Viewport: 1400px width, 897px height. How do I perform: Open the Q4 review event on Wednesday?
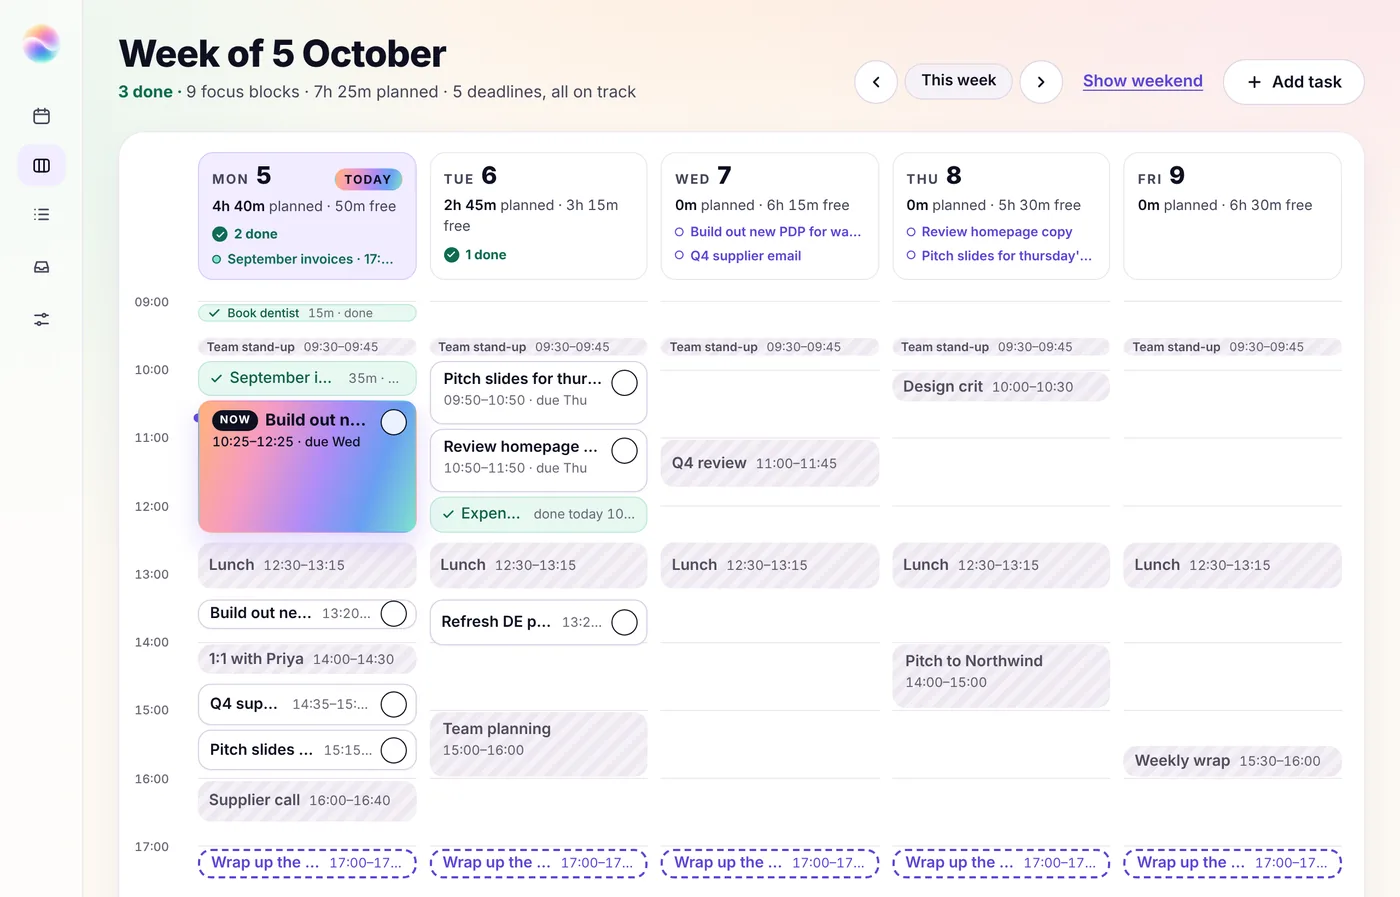[770, 463]
